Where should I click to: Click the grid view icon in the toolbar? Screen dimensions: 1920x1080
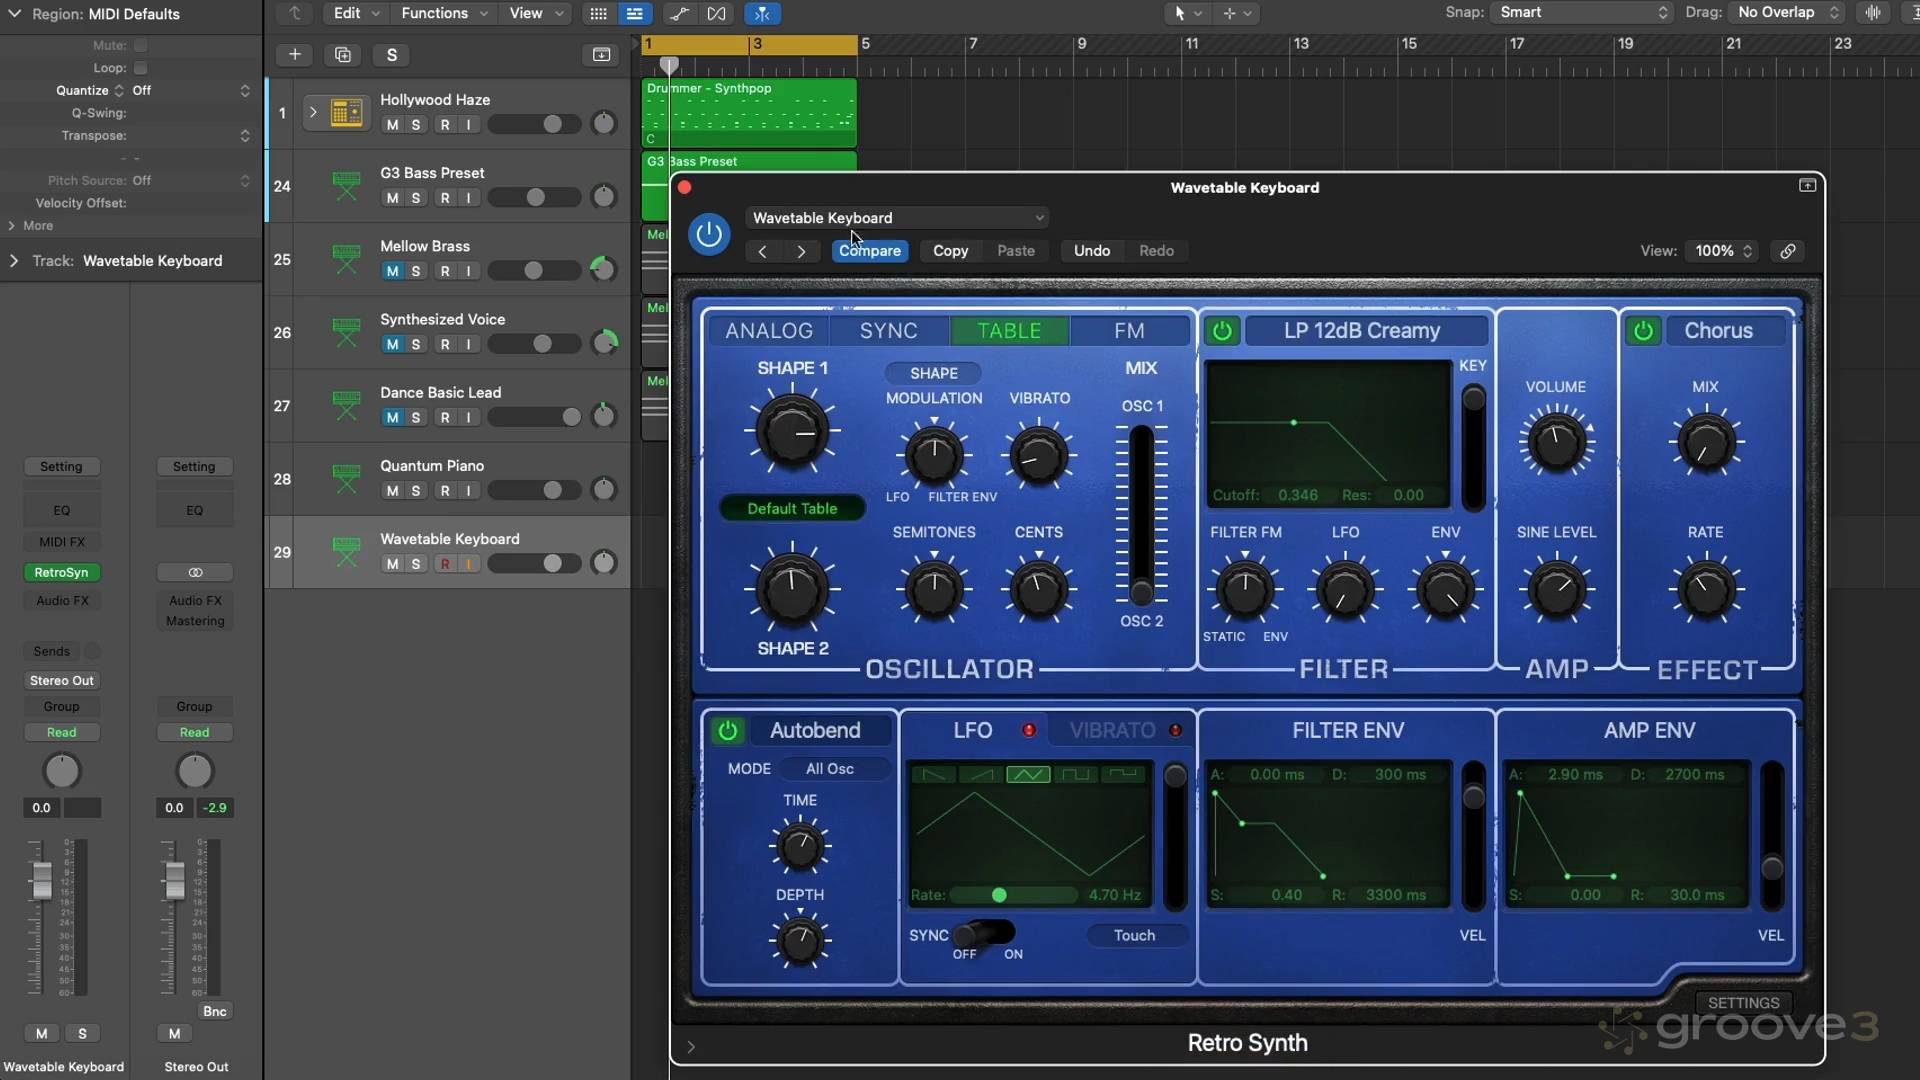tap(598, 13)
